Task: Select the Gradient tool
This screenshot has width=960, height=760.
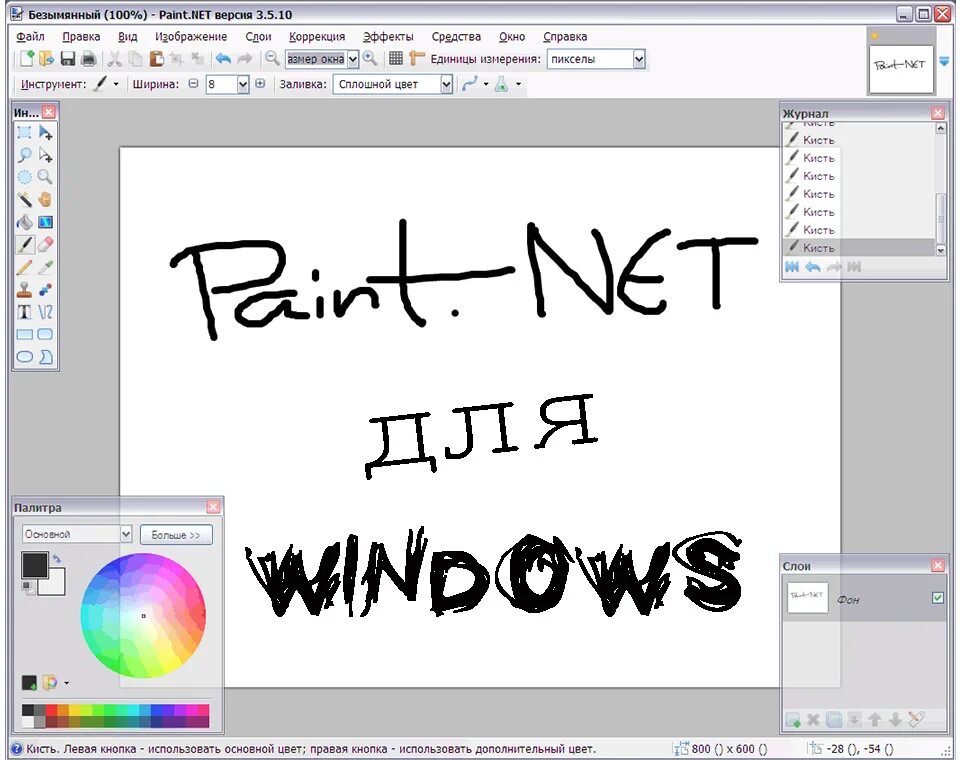Action: [45, 222]
